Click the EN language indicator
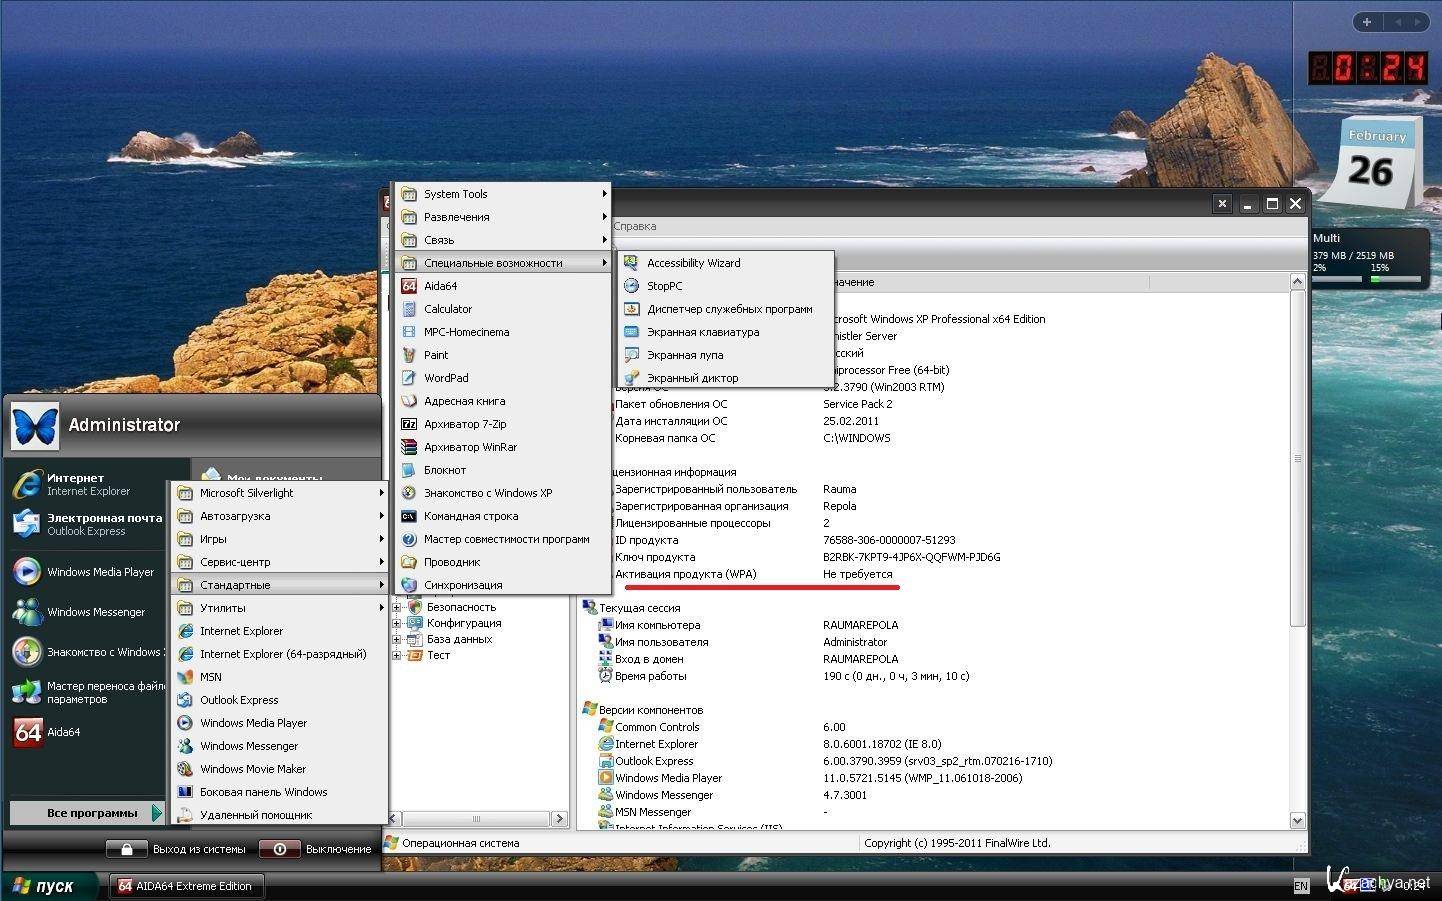The height and width of the screenshot is (901, 1442). [1301, 886]
